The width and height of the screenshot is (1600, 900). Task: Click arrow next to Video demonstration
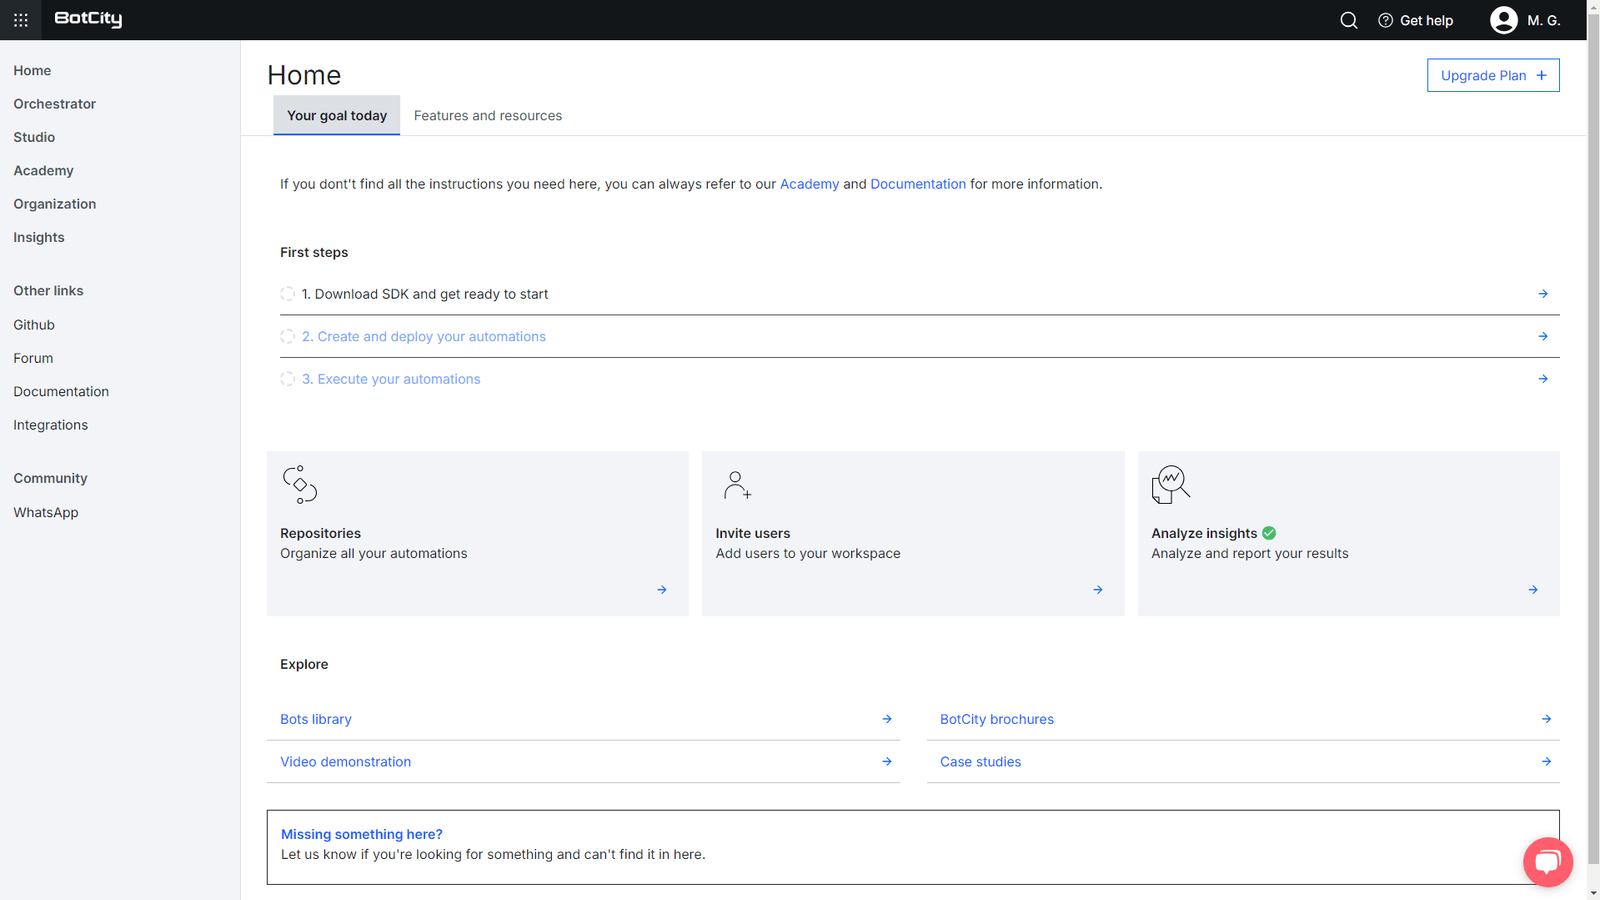pyautogui.click(x=887, y=762)
